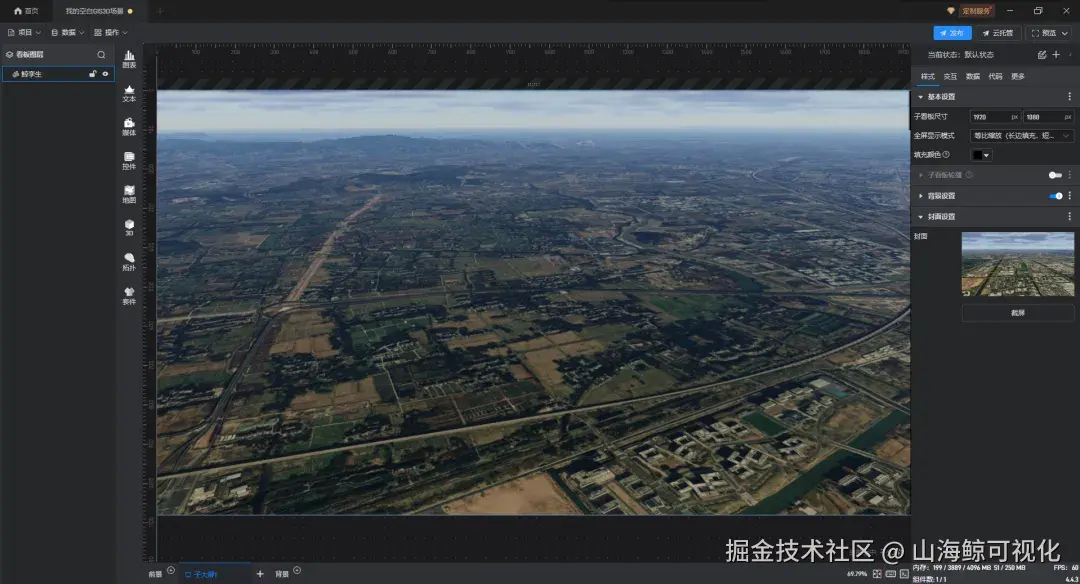The height and width of the screenshot is (584, 1080).
Task: Open the more options of 封面设置
Action: click(x=1069, y=217)
